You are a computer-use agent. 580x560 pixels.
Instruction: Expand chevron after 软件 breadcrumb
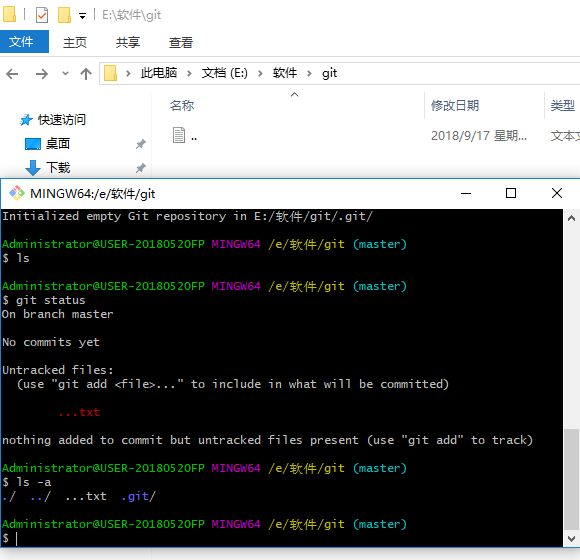pos(309,73)
